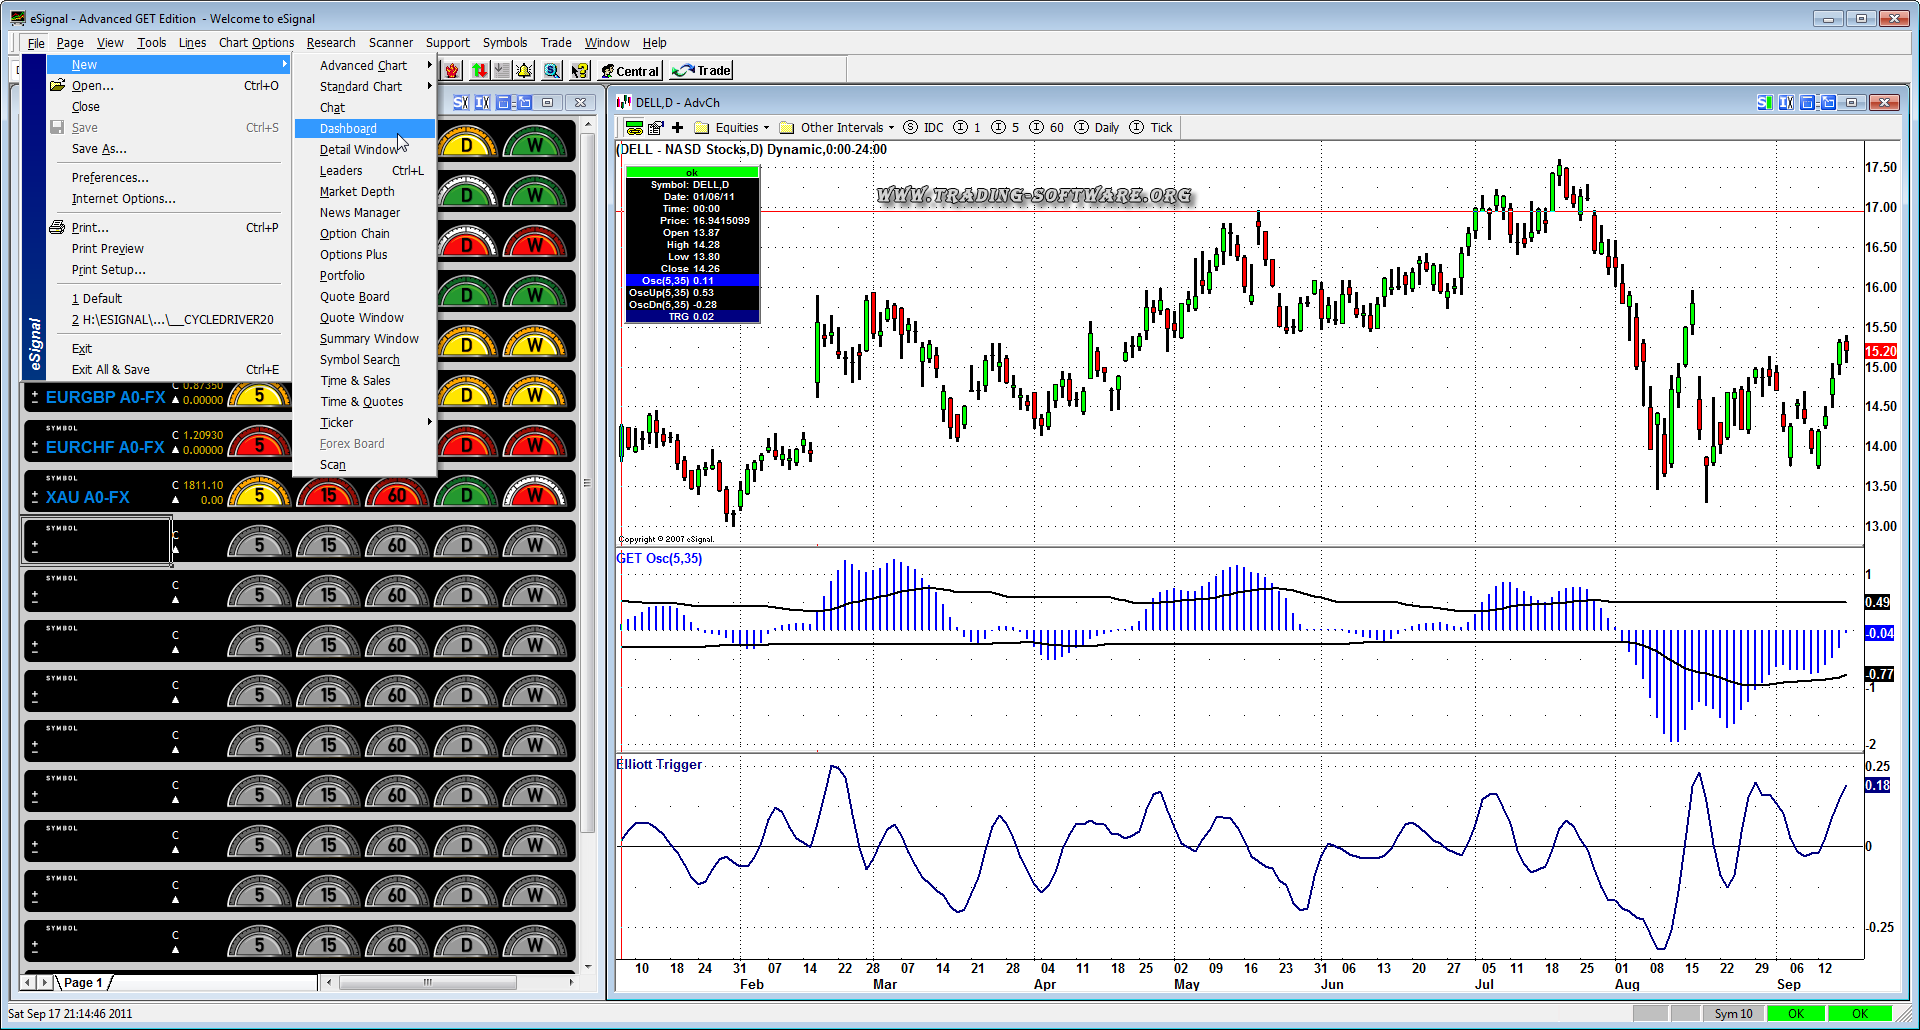Click the chart properties icon beside link icon
1920x1030 pixels.
pyautogui.click(x=656, y=128)
